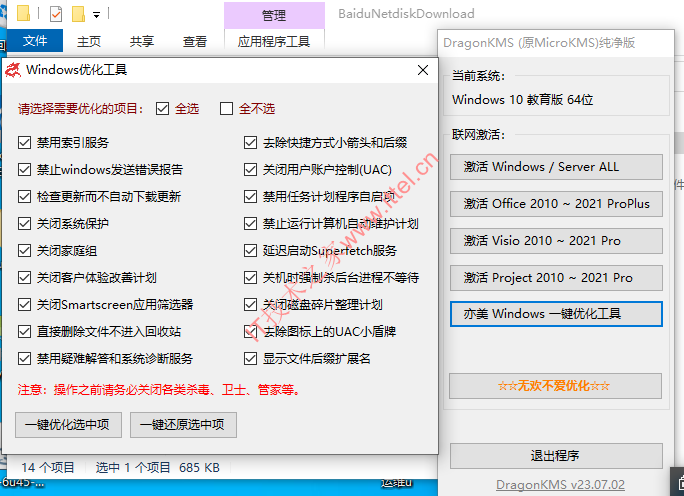Toggle 去除快捷方式小箭头和后缀 checkbox
This screenshot has height=496, width=684.
click(250, 143)
